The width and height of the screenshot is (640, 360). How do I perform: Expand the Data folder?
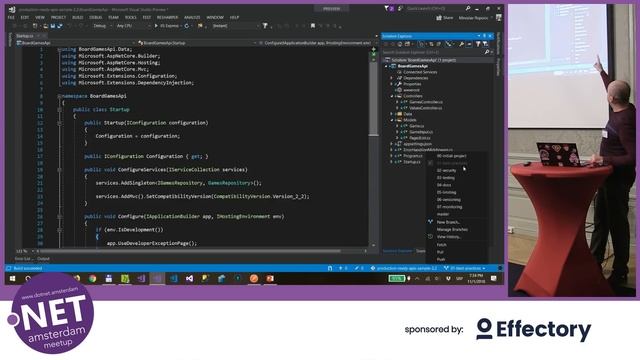coord(392,114)
